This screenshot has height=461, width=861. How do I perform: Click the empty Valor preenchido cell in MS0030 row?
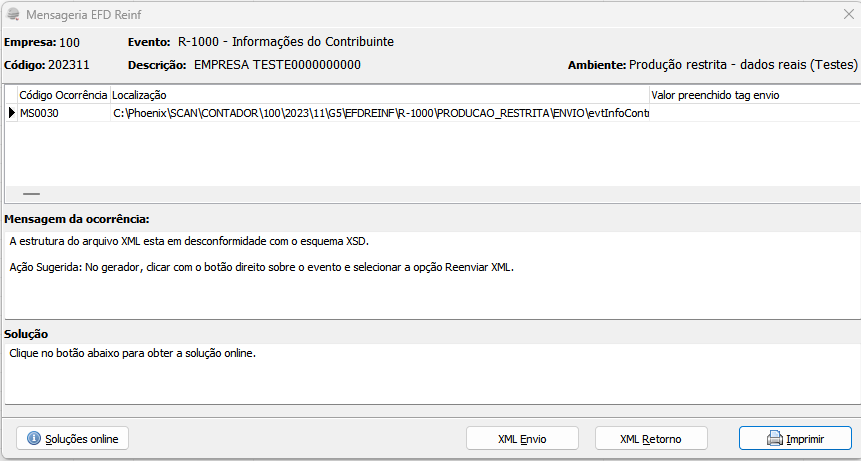[755, 114]
